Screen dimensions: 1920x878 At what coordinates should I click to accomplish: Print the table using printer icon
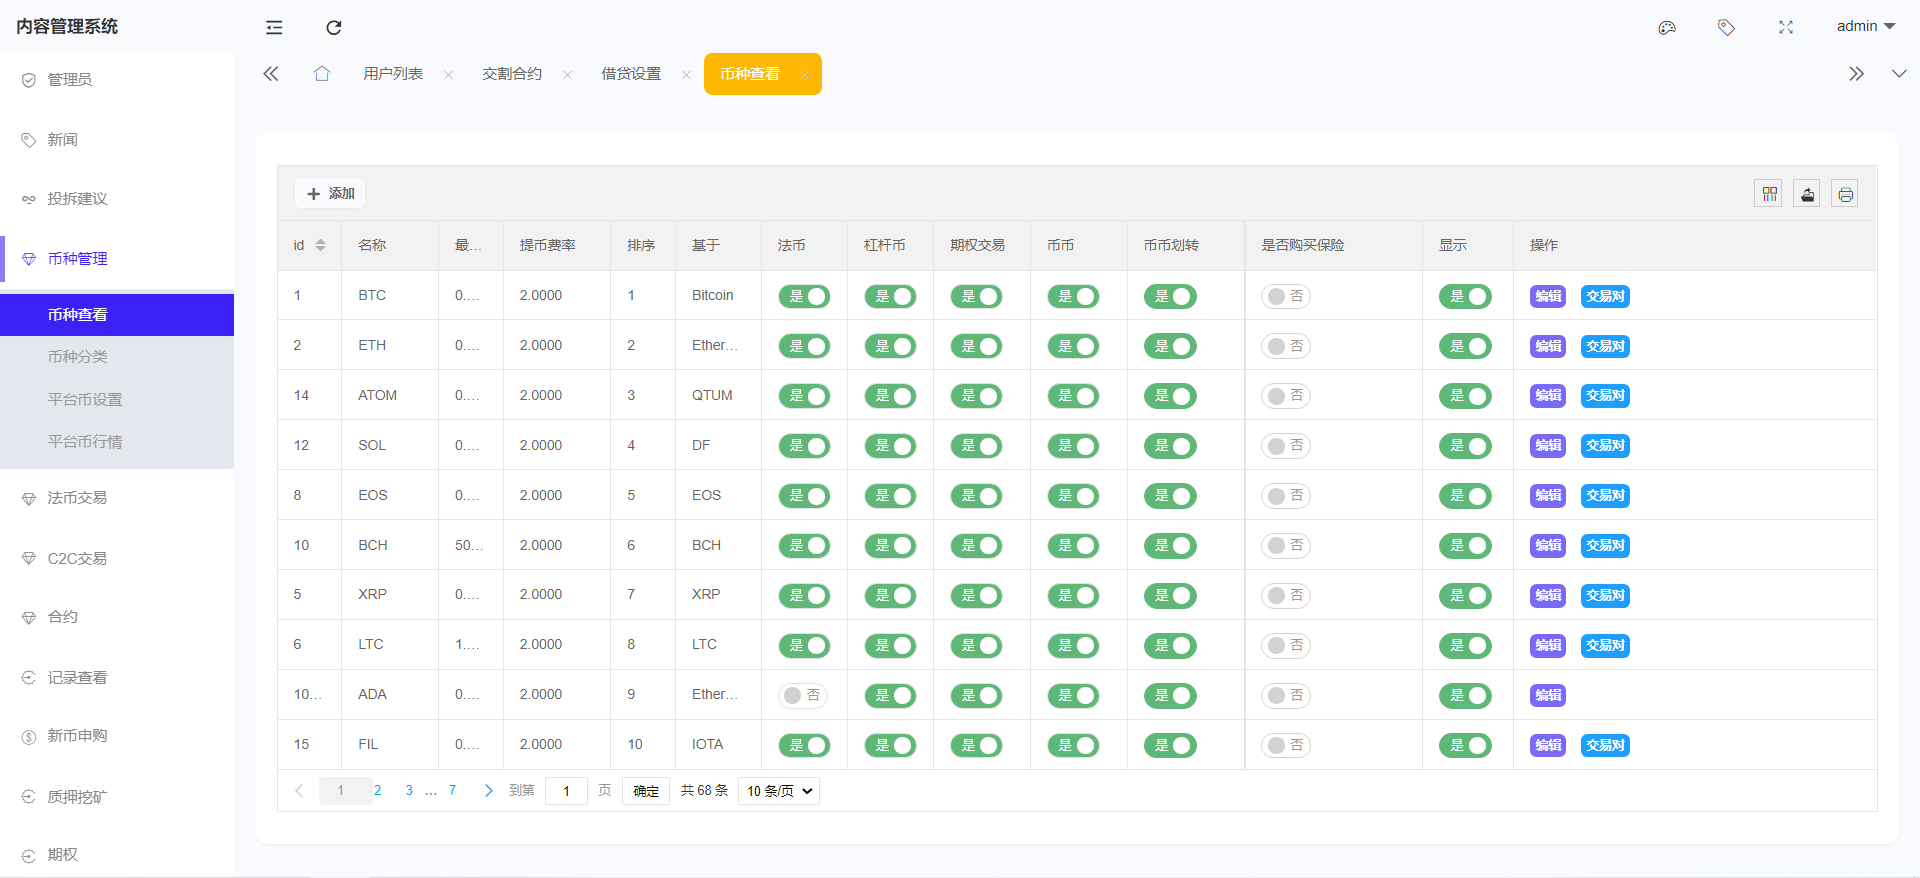1845,194
